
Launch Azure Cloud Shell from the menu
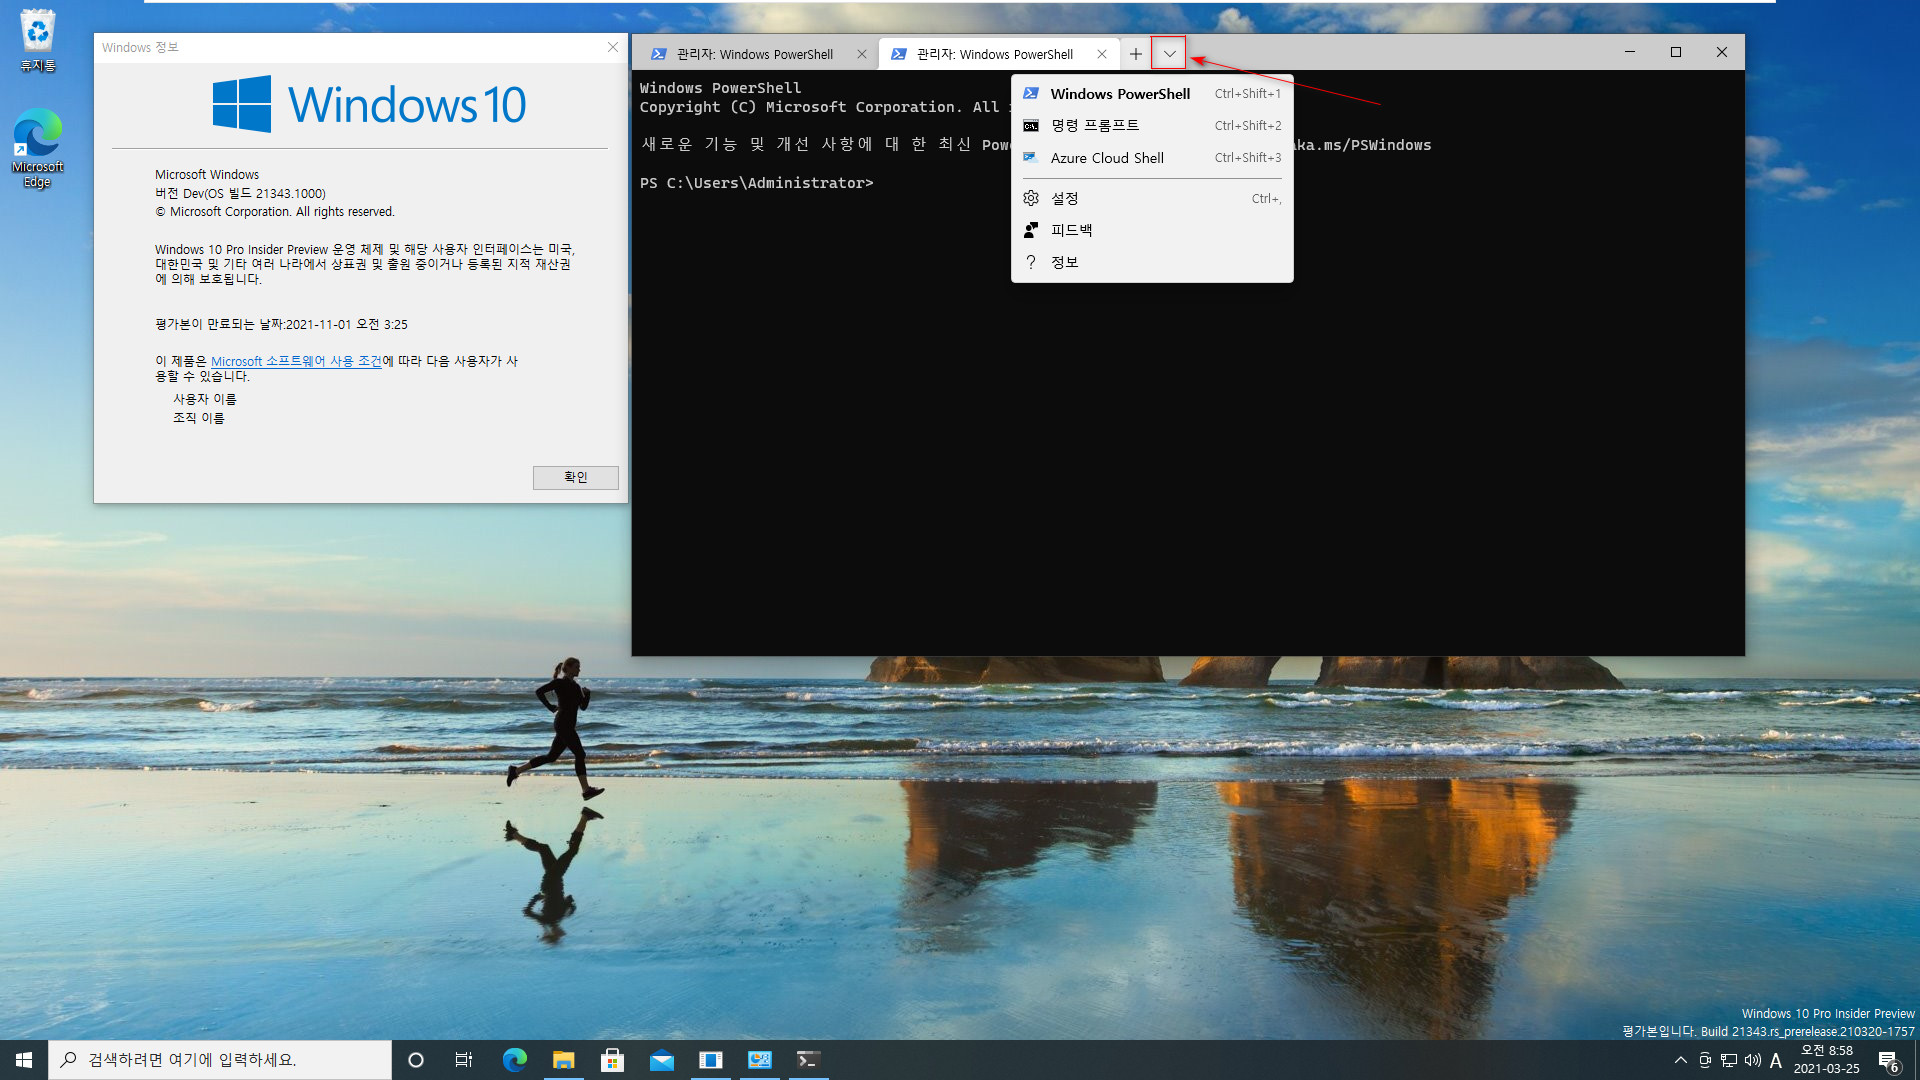(1152, 158)
